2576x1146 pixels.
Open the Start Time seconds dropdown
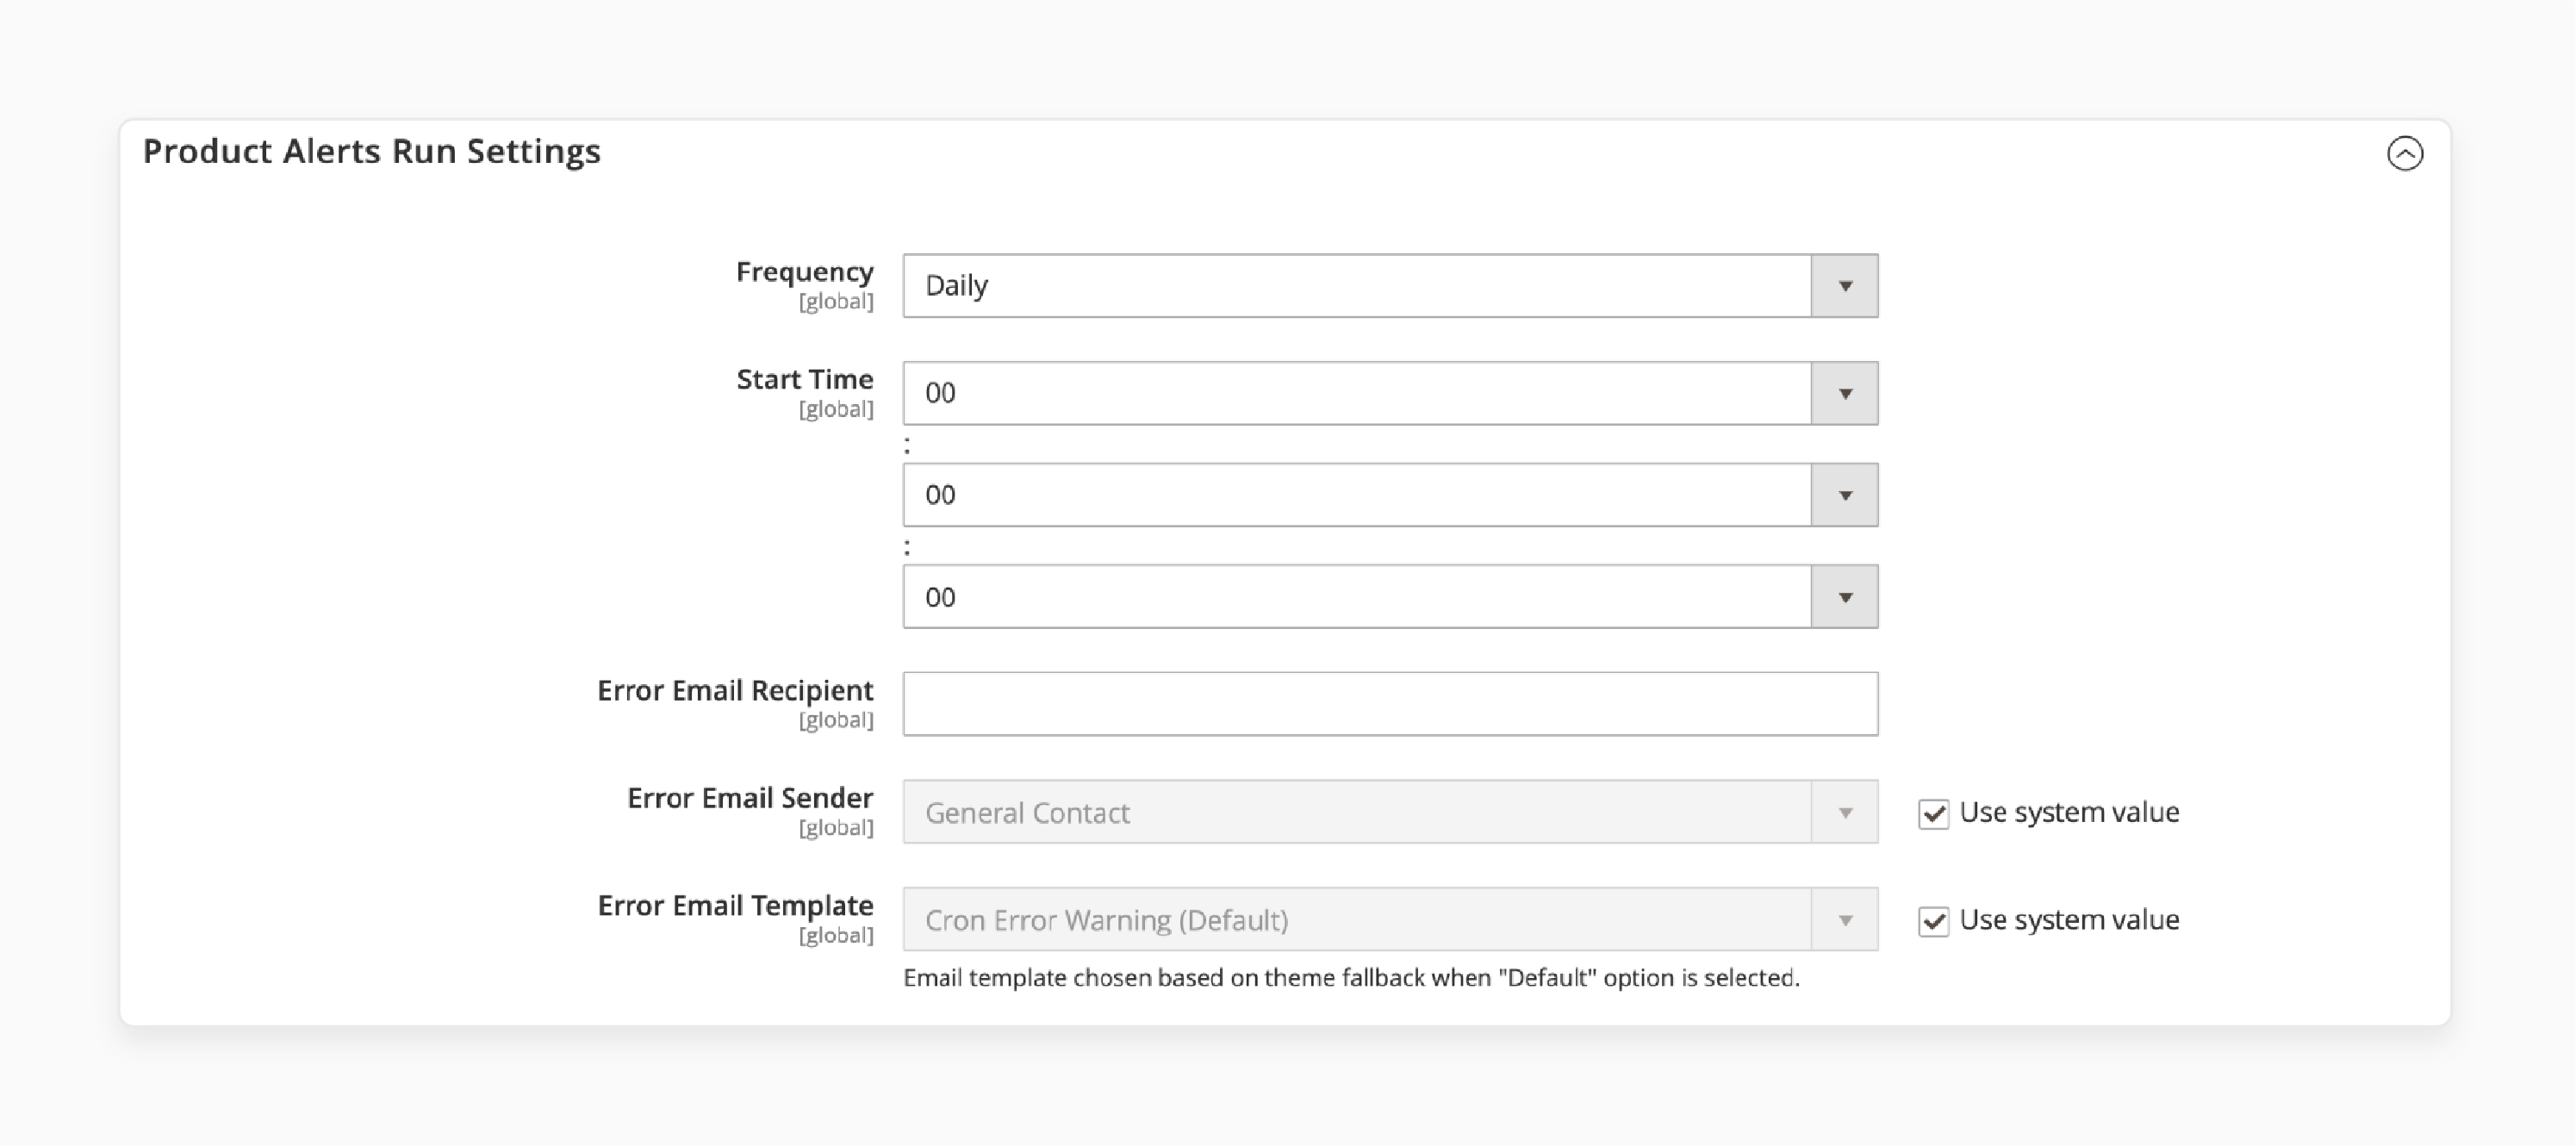(1390, 597)
